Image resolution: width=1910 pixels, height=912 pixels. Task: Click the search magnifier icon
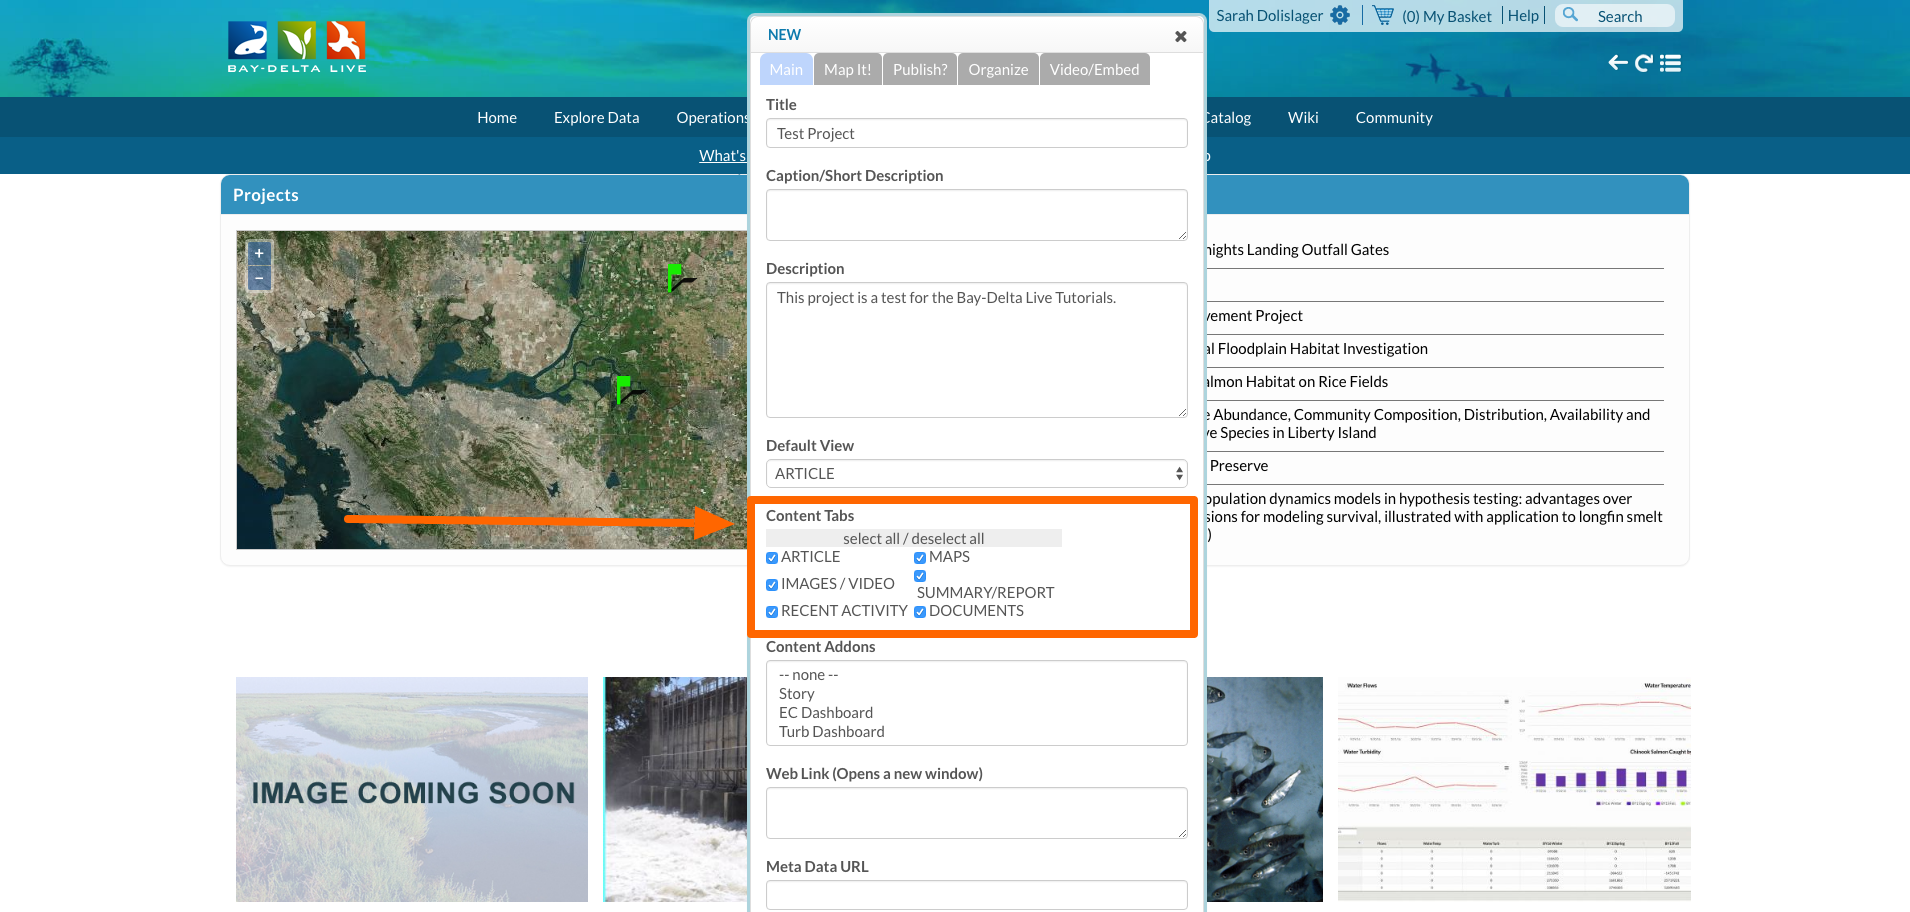(1570, 15)
